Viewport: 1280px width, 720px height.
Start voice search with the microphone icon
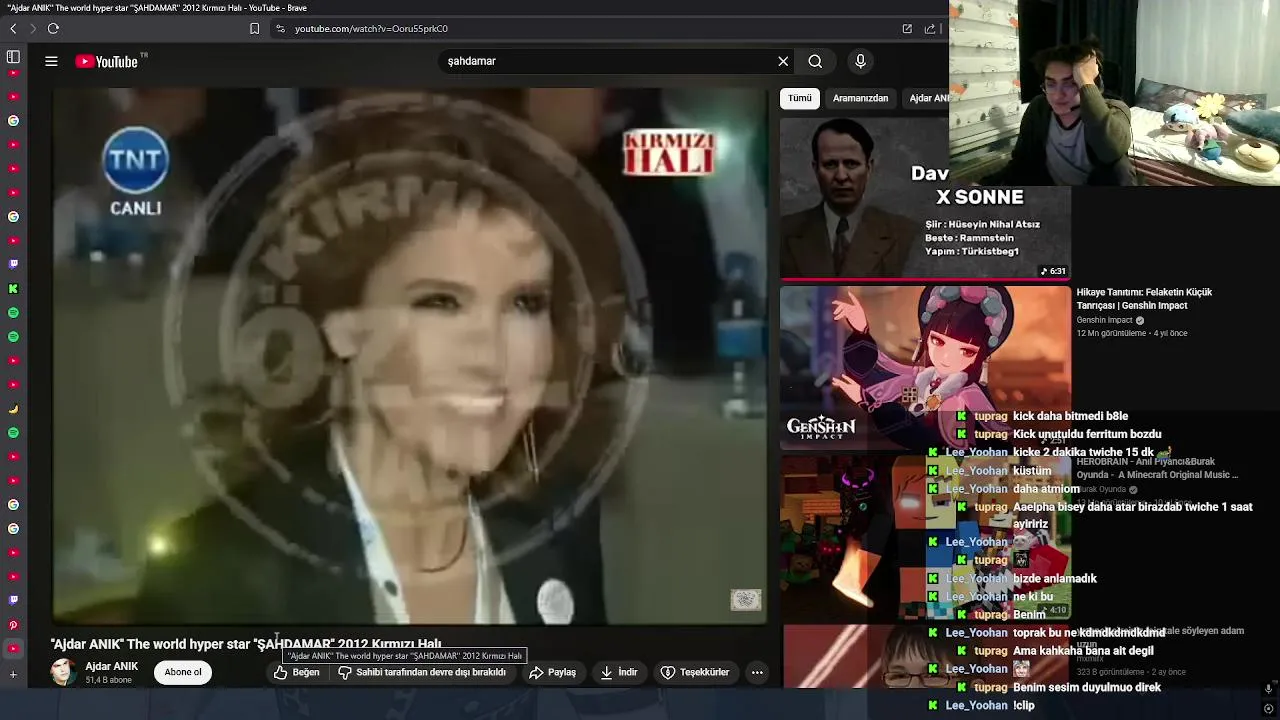coord(860,61)
